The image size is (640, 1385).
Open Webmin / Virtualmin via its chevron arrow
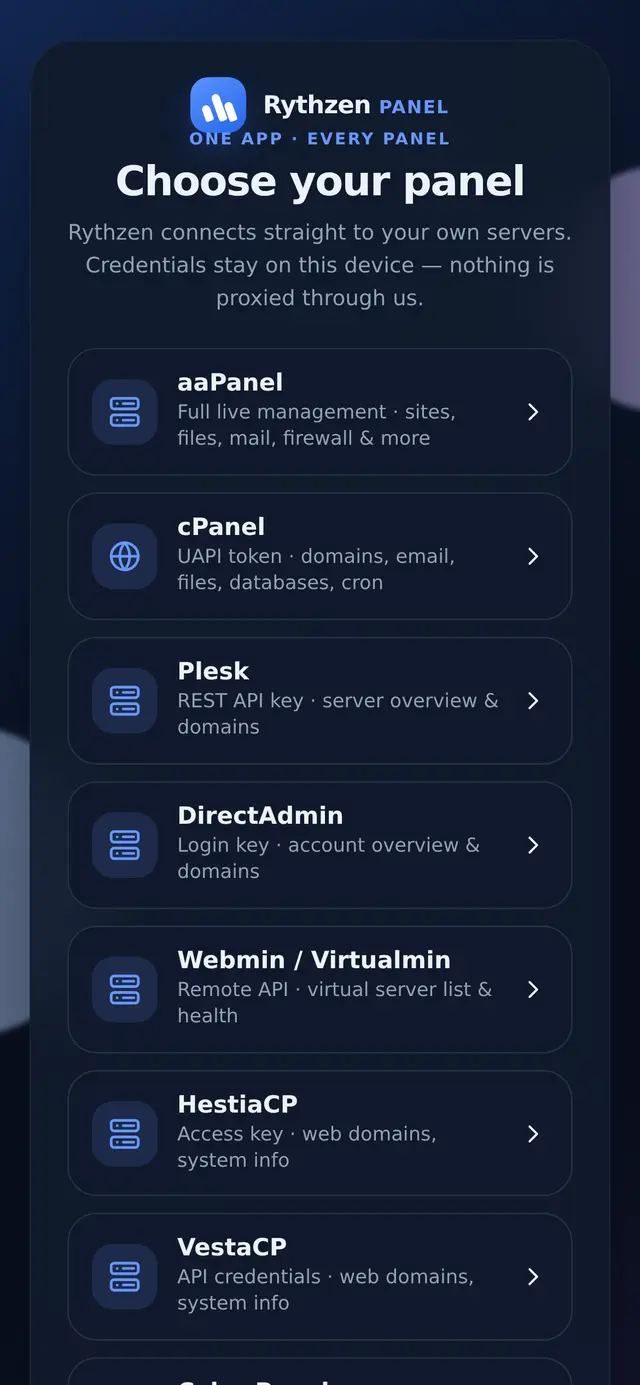(x=533, y=989)
